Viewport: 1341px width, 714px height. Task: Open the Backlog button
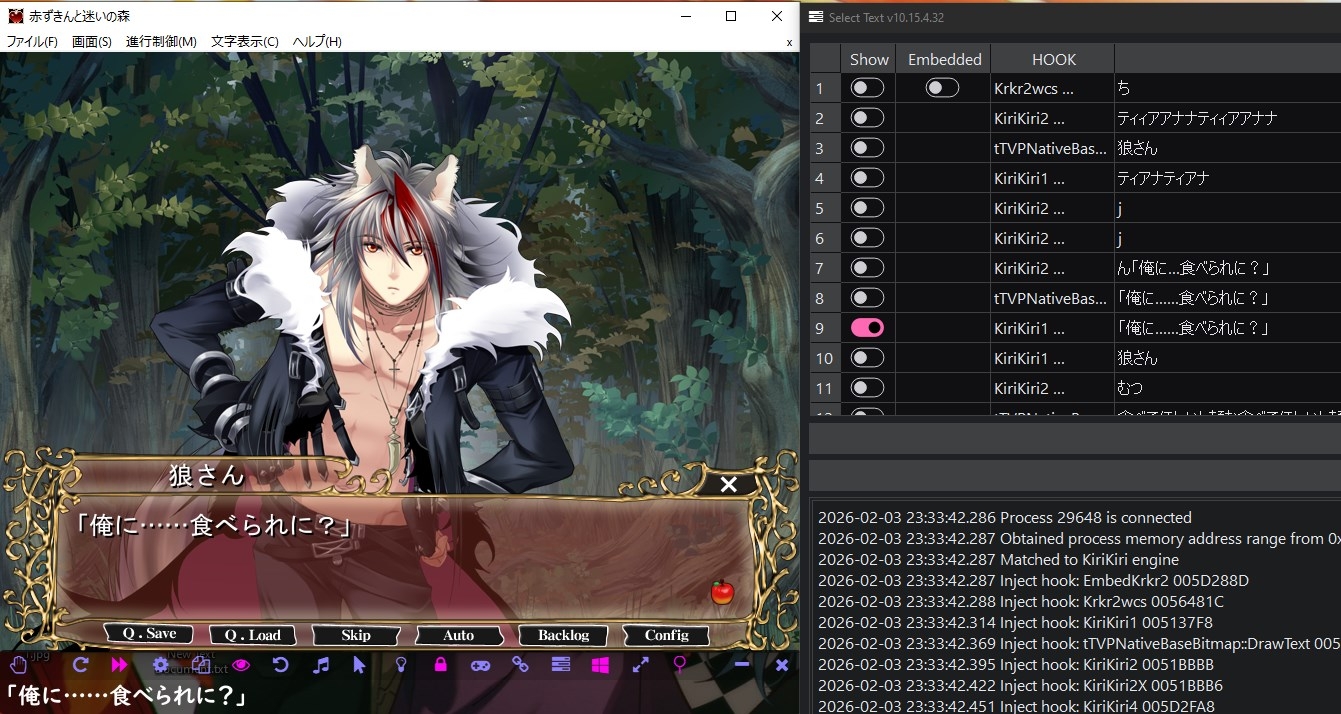(x=563, y=635)
